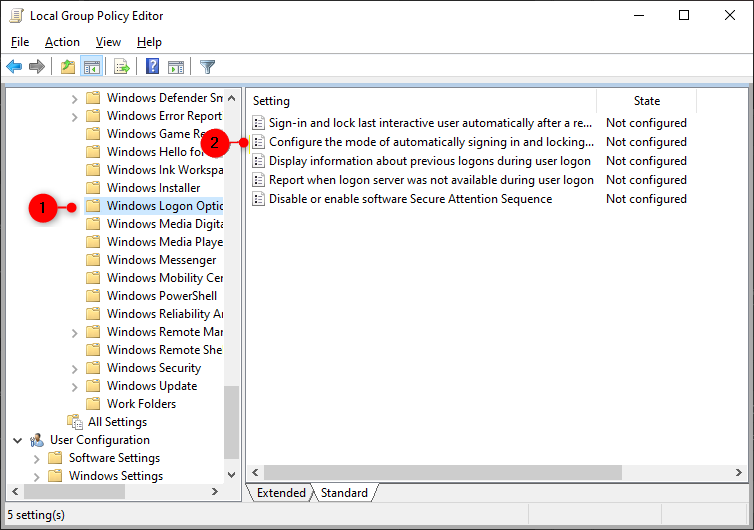Switch to the Standard tab

(x=344, y=493)
